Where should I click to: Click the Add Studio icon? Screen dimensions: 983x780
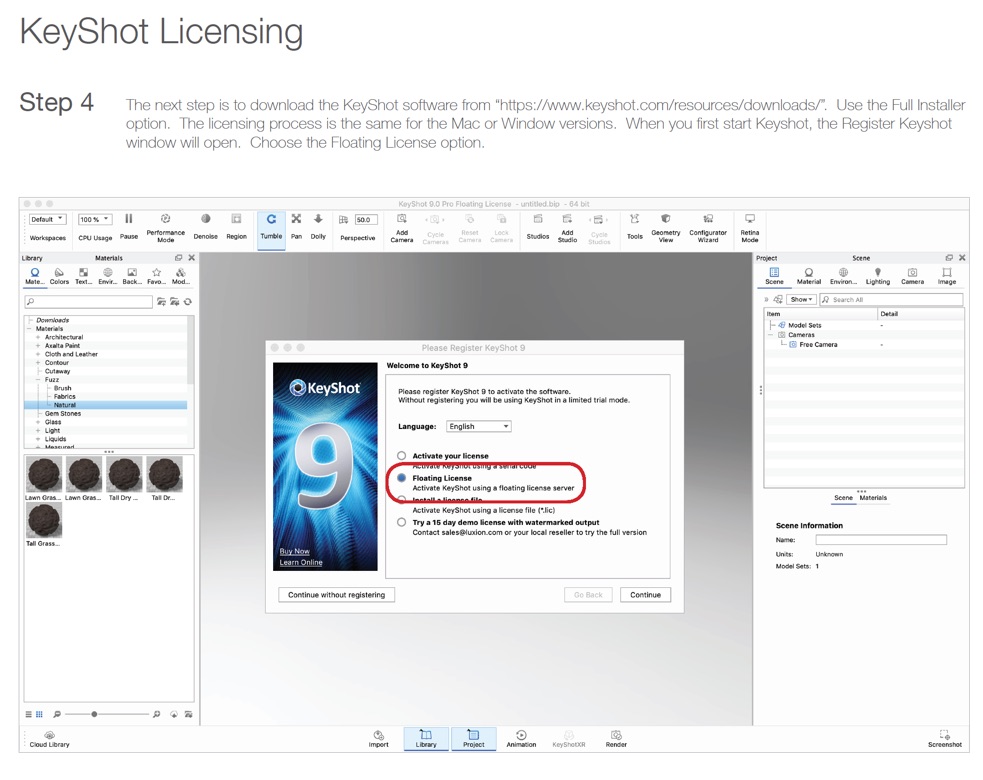pyautogui.click(x=567, y=219)
